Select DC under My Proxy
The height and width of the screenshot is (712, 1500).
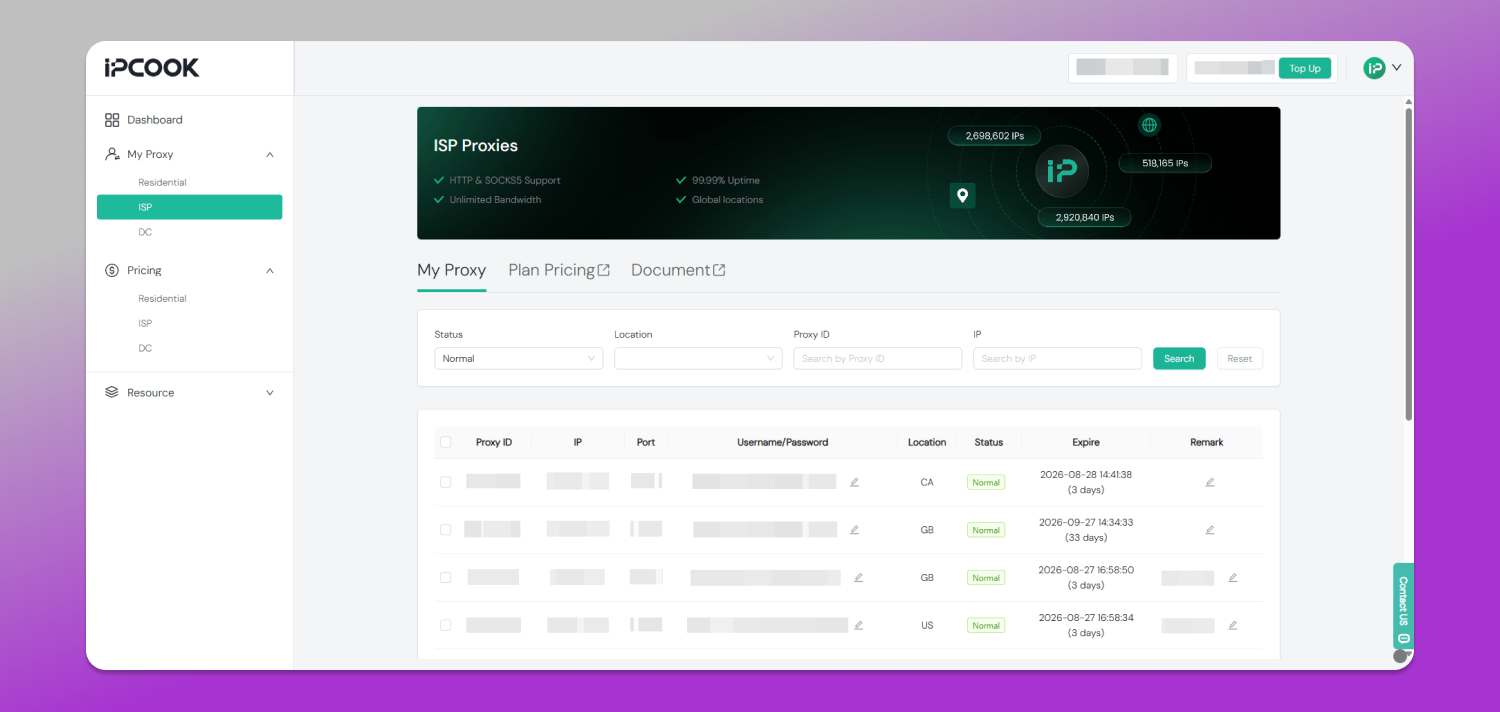145,232
